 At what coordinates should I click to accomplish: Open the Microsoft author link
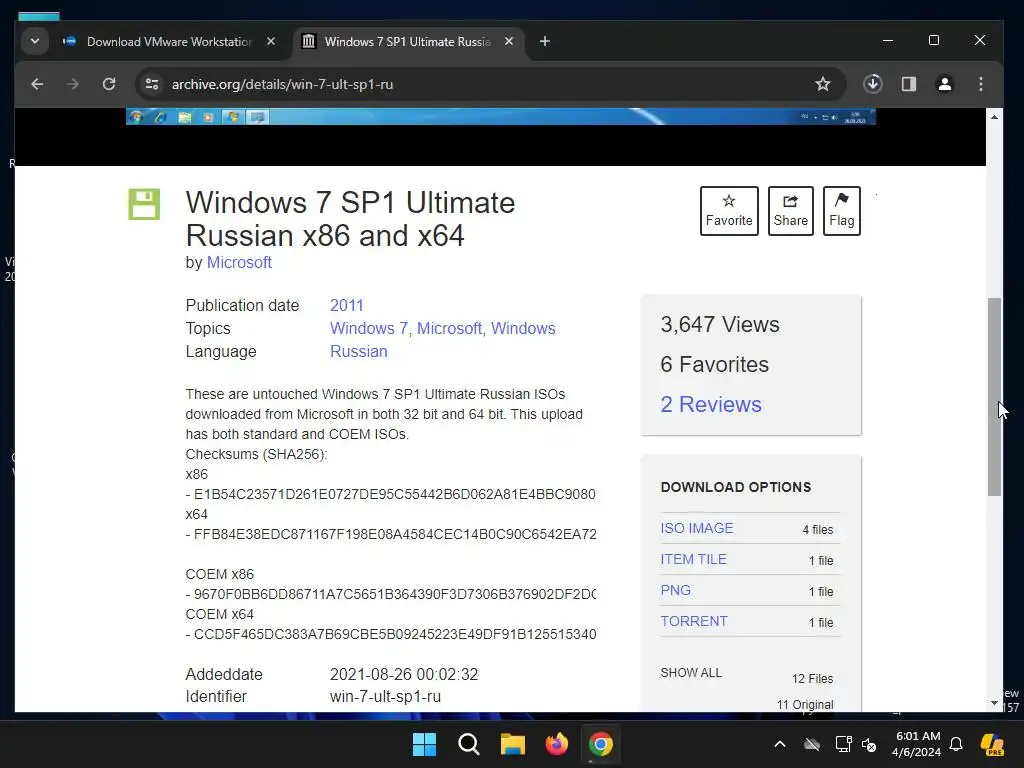pyautogui.click(x=239, y=263)
